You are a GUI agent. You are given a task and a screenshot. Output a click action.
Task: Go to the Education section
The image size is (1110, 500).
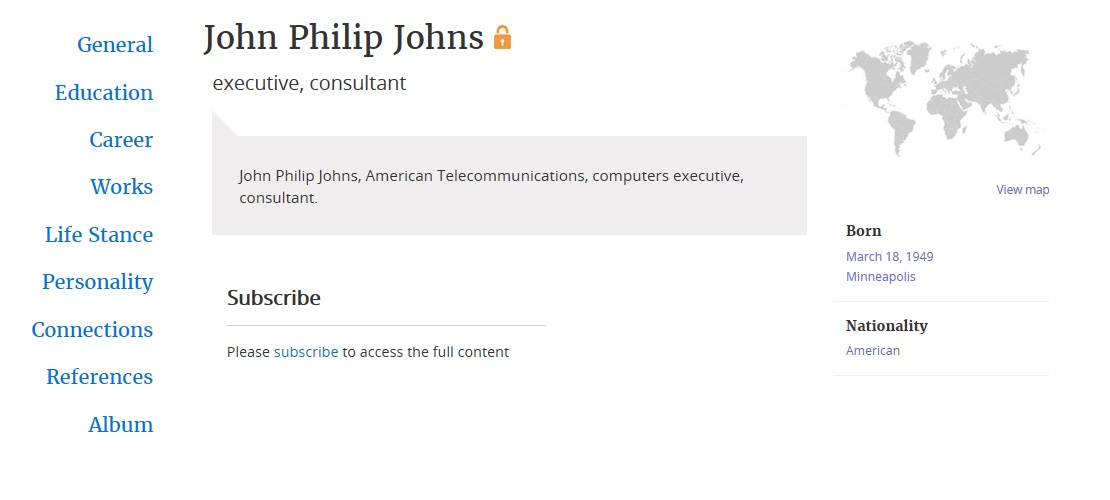pos(103,92)
